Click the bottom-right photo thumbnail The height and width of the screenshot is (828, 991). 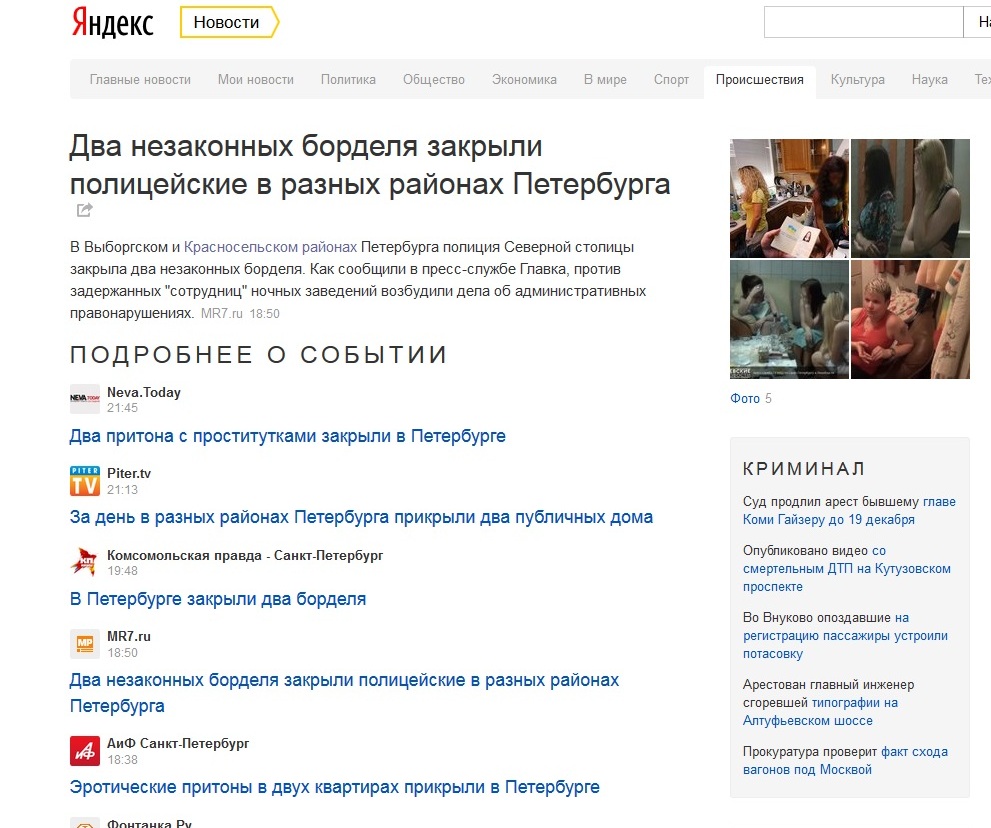pyautogui.click(x=910, y=320)
